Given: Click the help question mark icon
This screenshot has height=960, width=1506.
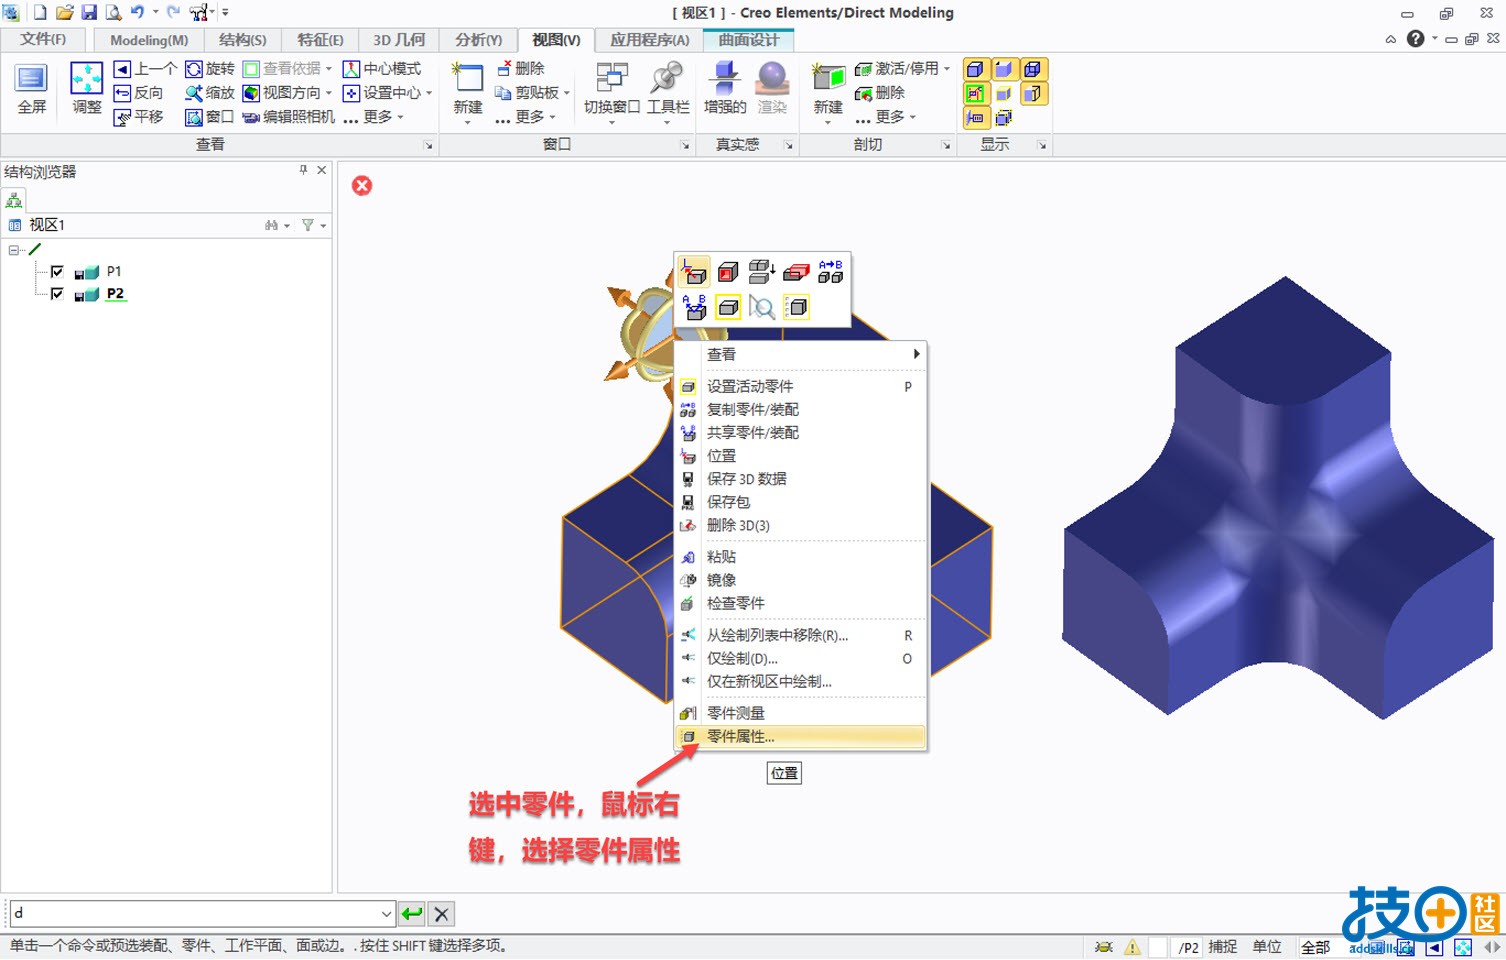Looking at the screenshot, I should pyautogui.click(x=1415, y=38).
